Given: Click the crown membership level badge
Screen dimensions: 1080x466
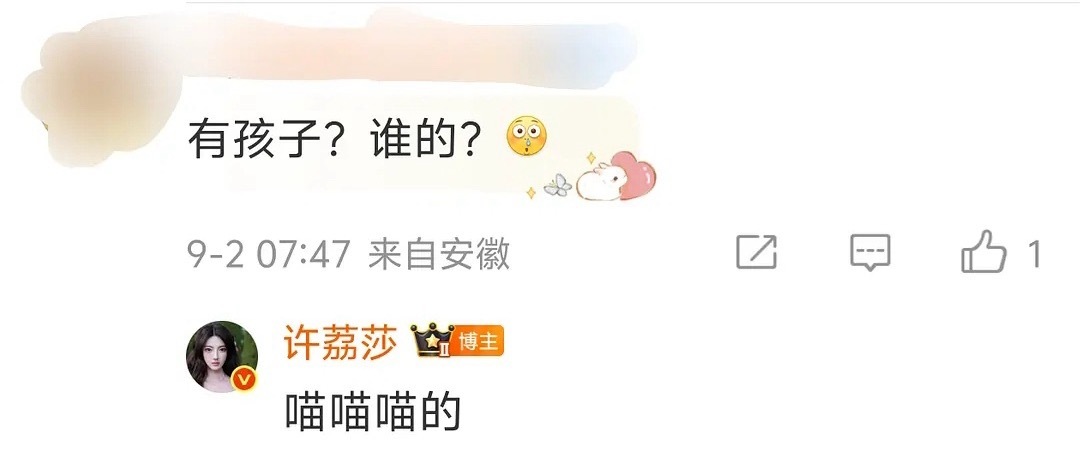Looking at the screenshot, I should (433, 340).
